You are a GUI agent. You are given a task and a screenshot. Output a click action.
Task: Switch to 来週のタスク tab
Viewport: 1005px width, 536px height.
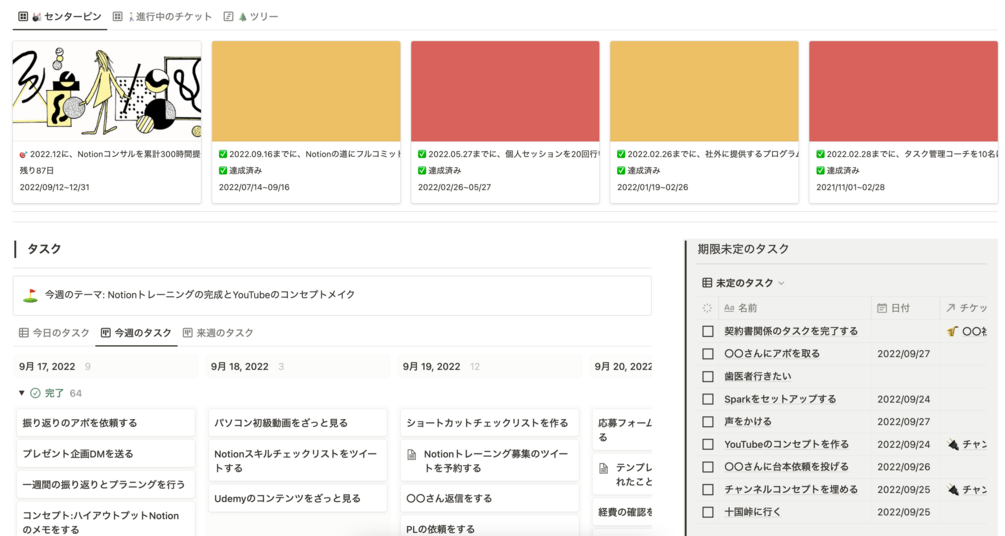(x=218, y=333)
